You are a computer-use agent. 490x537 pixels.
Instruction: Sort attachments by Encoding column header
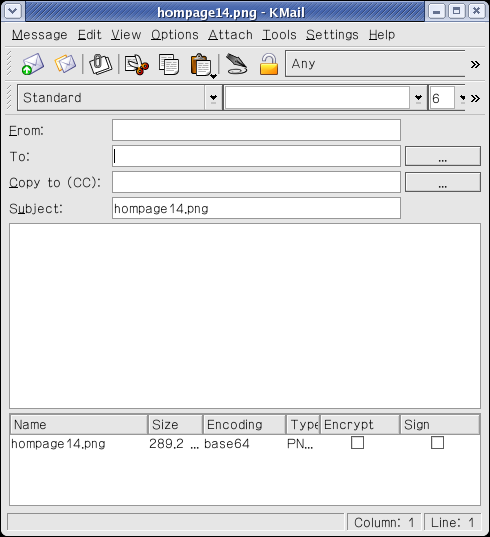(x=244, y=425)
